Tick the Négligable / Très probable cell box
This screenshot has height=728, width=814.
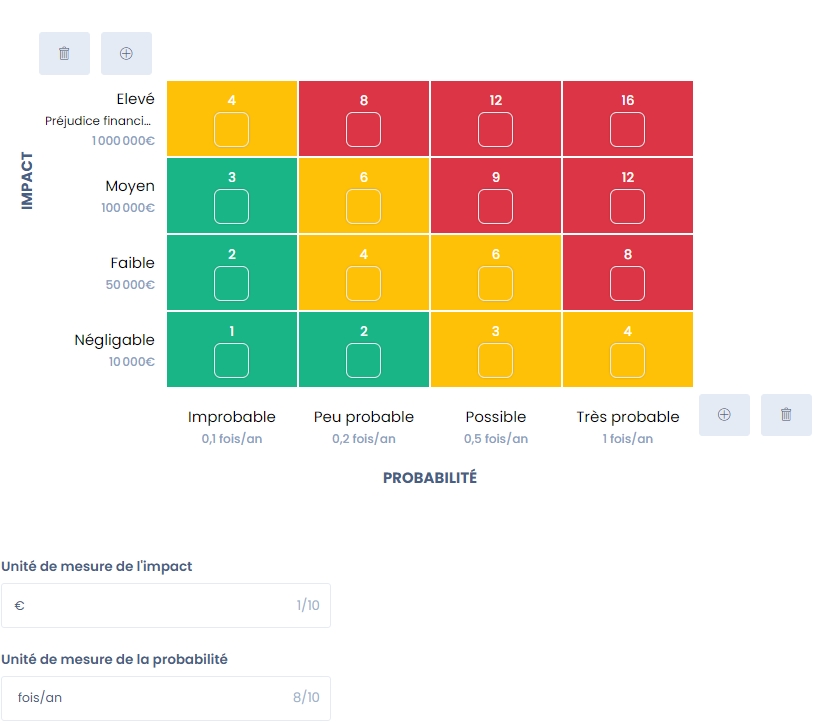pyautogui.click(x=627, y=360)
